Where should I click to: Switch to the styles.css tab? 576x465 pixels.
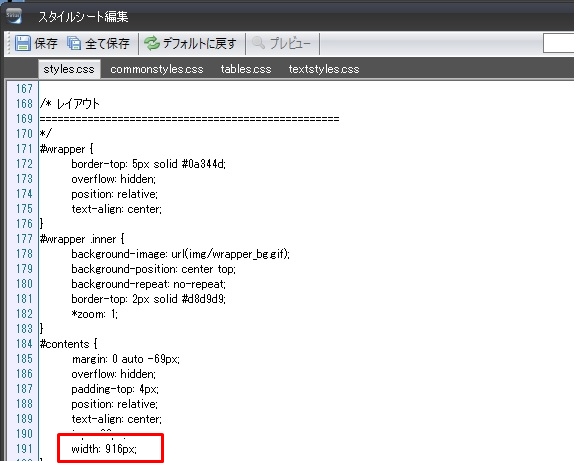(x=69, y=69)
